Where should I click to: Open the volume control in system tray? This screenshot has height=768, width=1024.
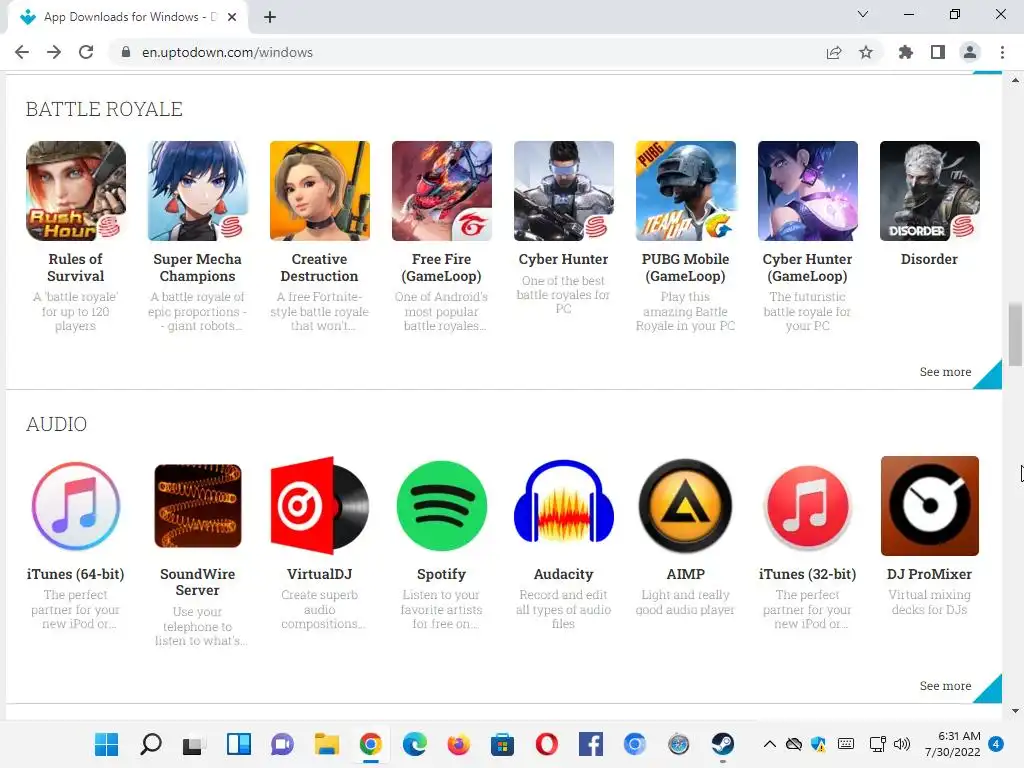tap(902, 744)
